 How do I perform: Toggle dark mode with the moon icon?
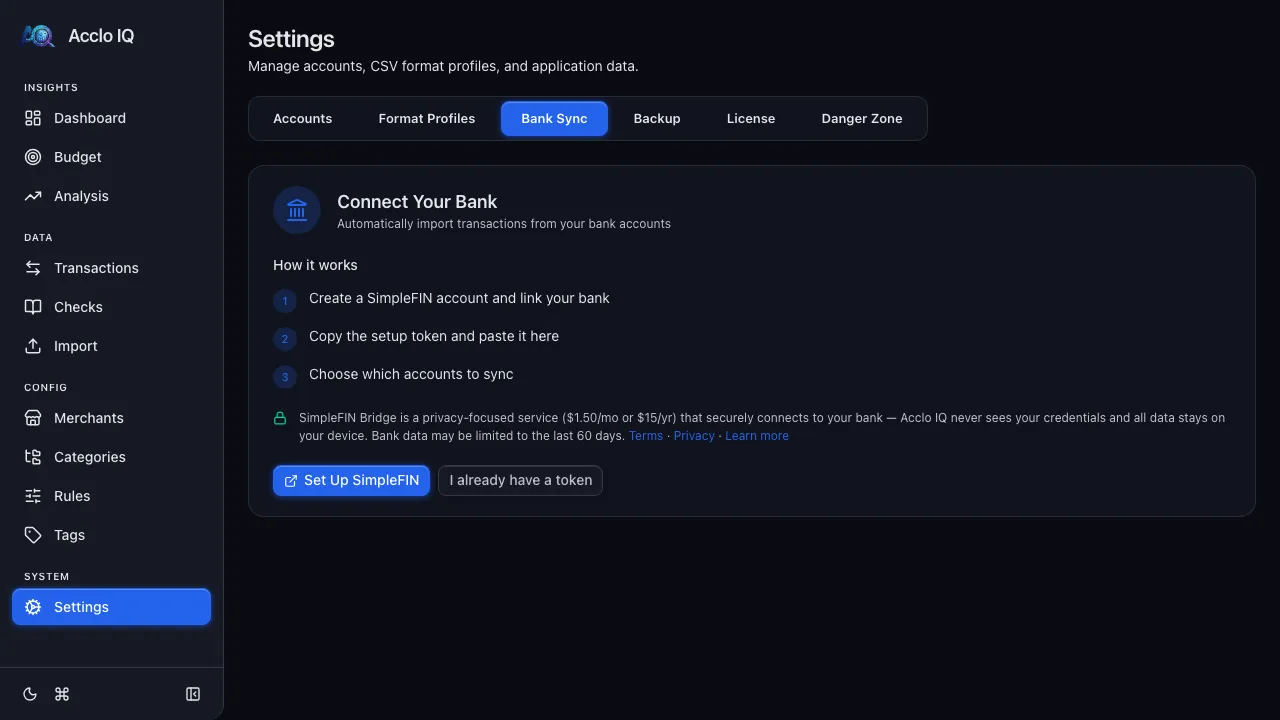[30, 694]
